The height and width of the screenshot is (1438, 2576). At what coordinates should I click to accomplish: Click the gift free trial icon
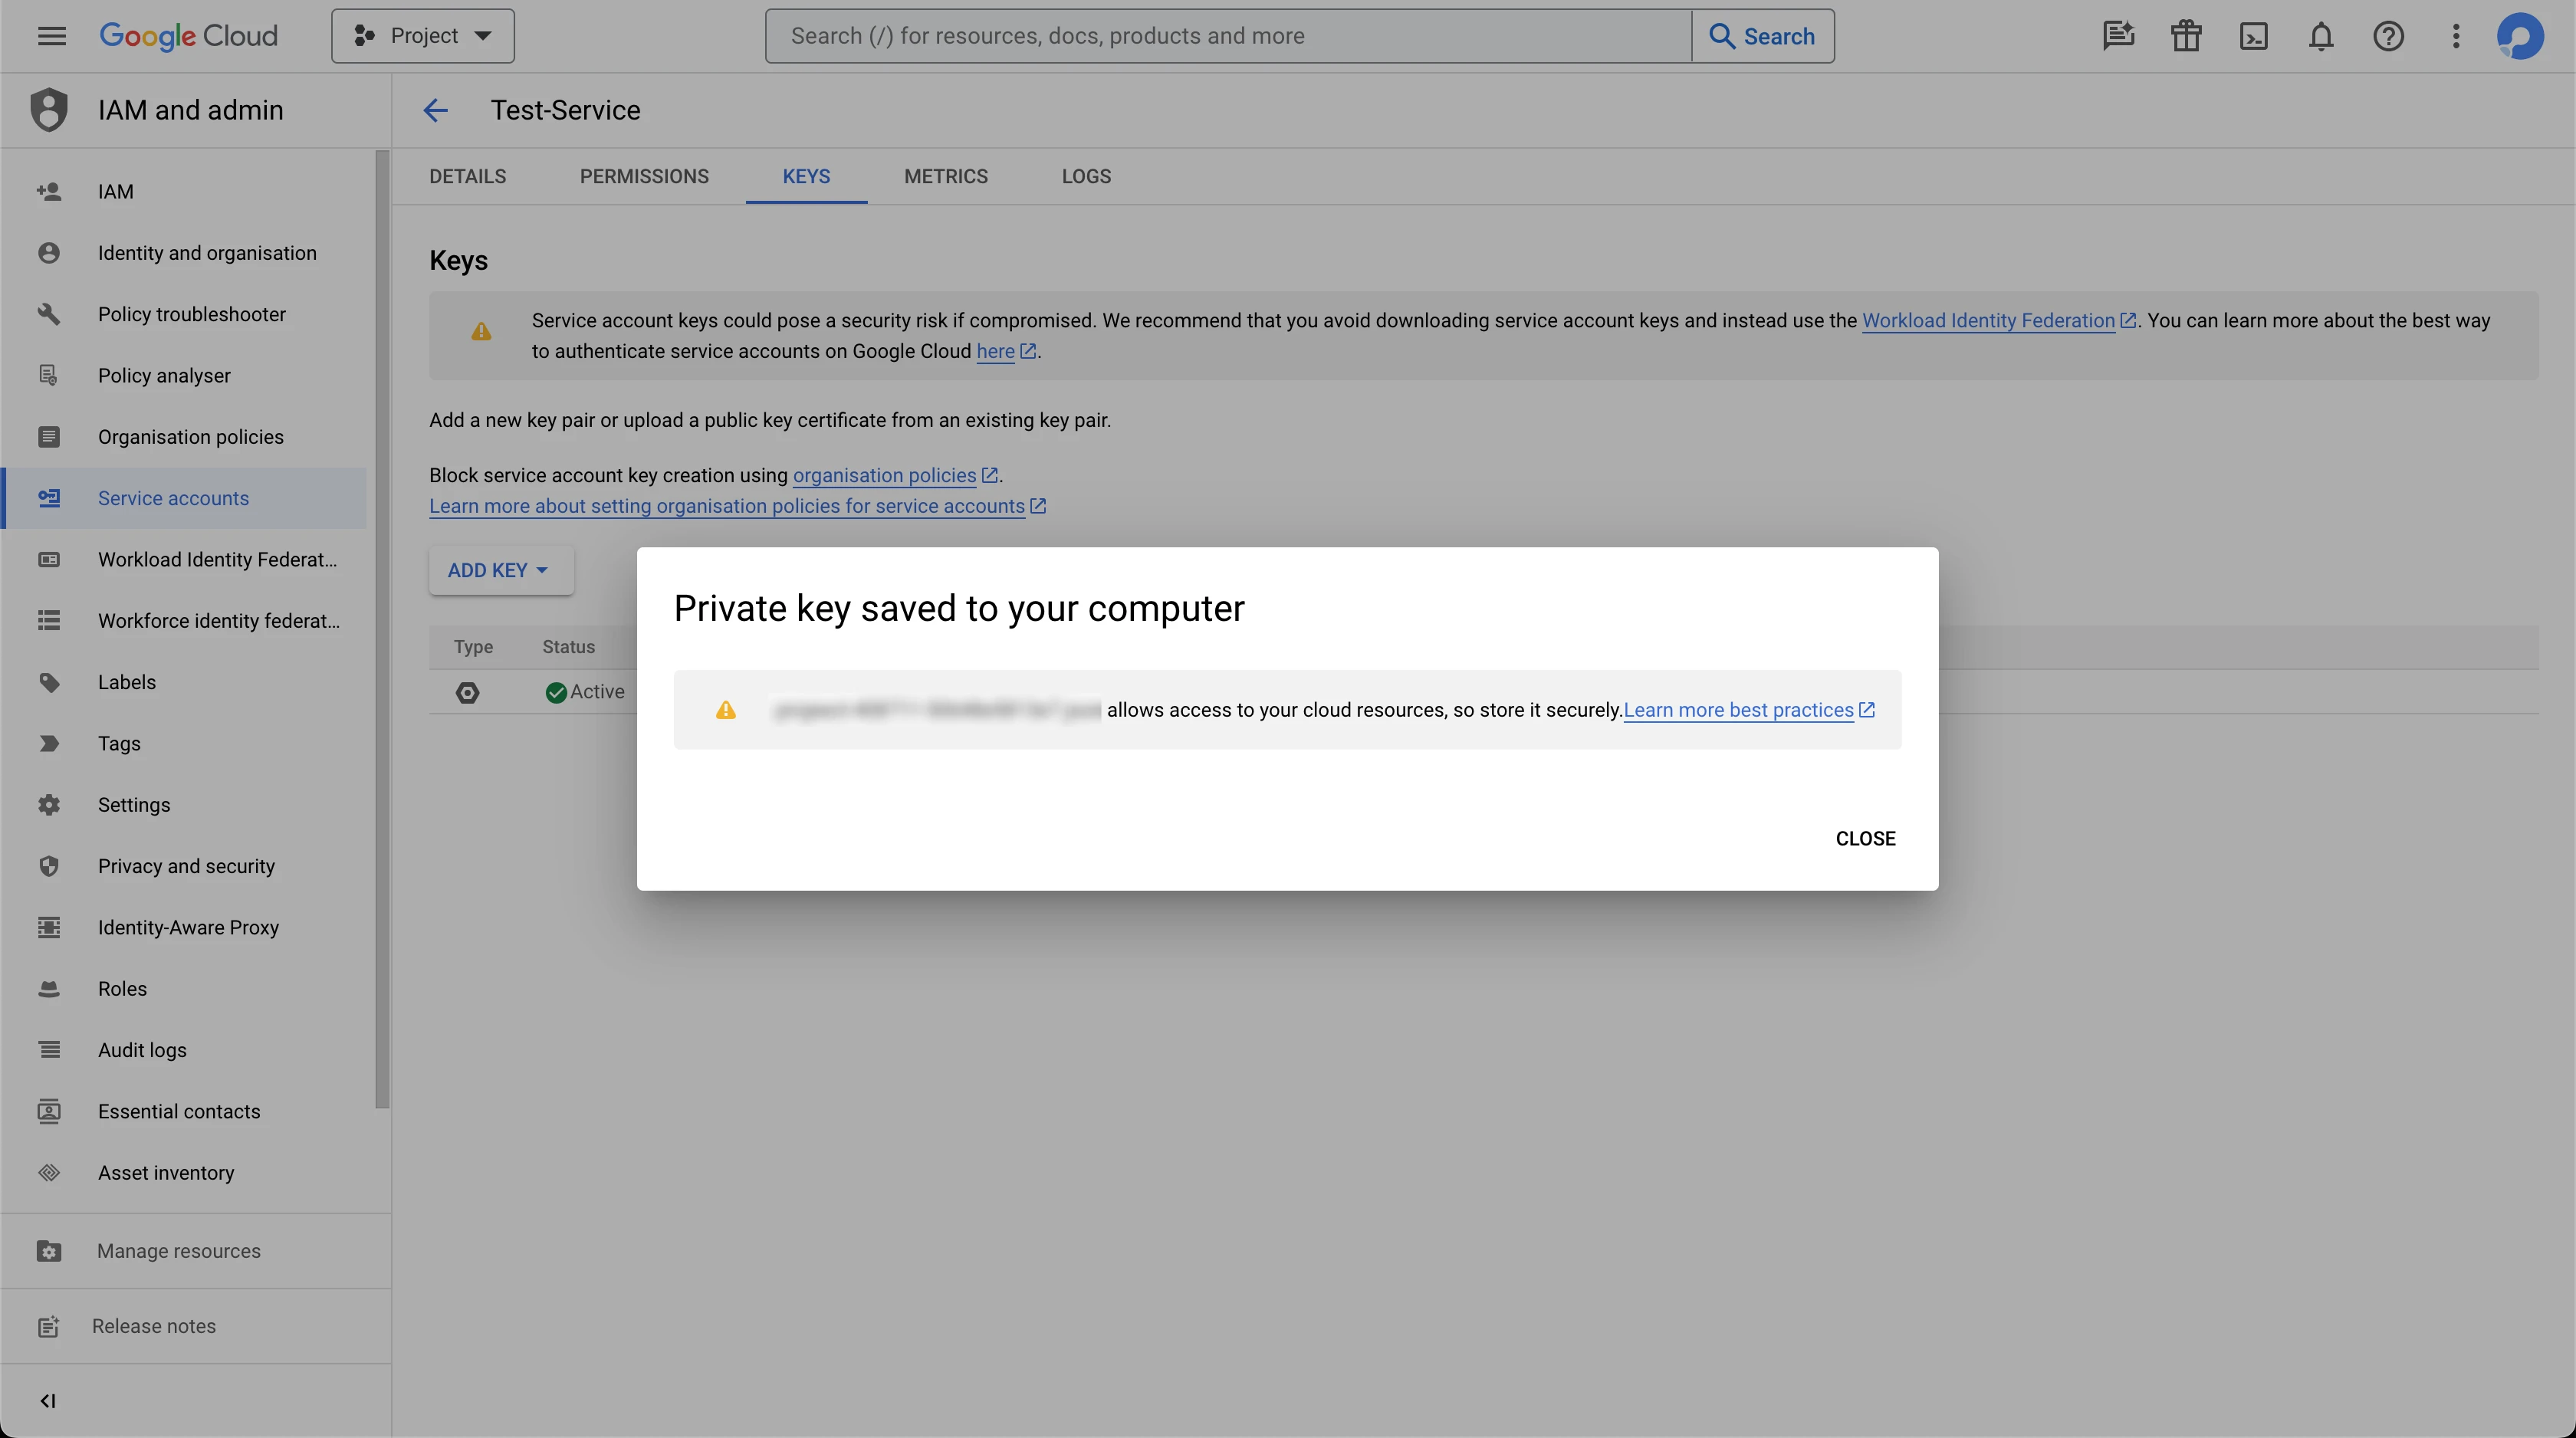pyautogui.click(x=2186, y=36)
